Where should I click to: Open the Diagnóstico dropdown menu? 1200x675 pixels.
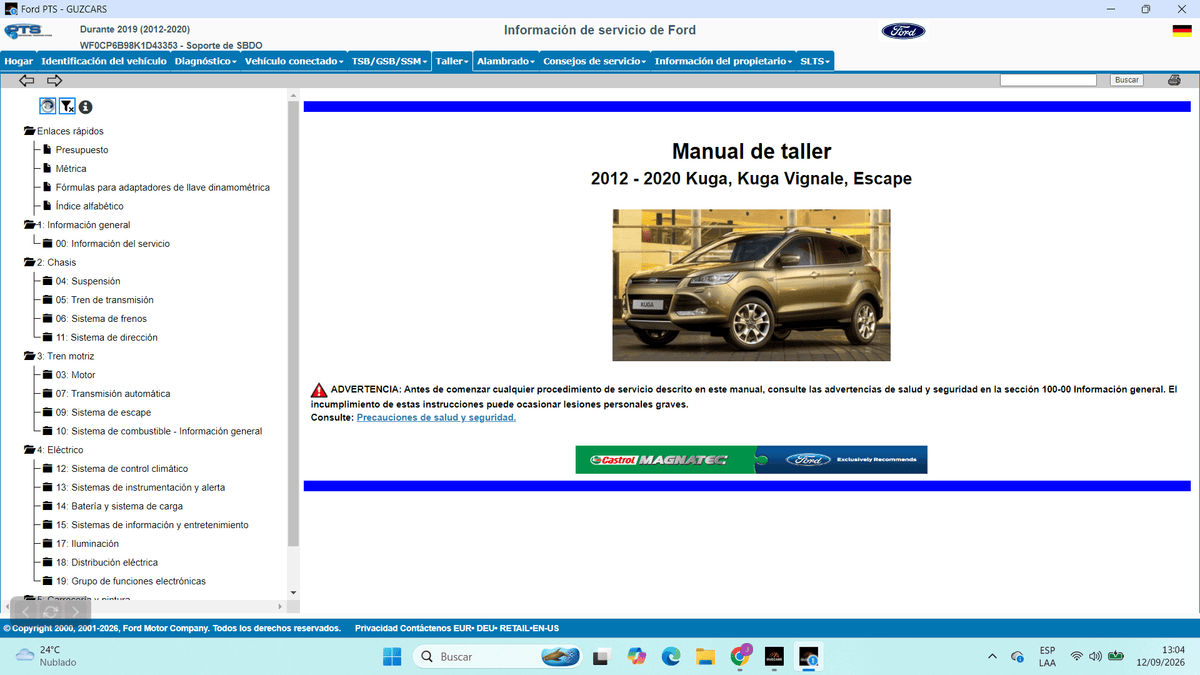click(x=205, y=61)
